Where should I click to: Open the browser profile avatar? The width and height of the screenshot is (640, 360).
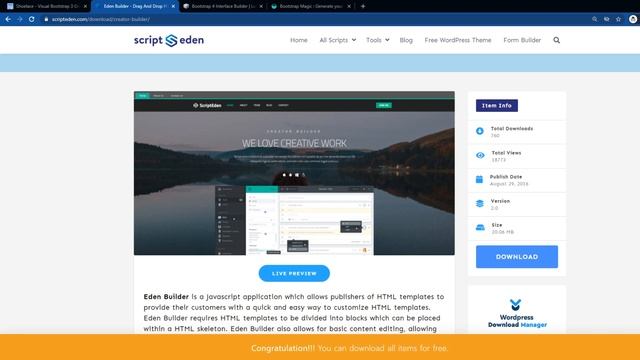[x=633, y=19]
